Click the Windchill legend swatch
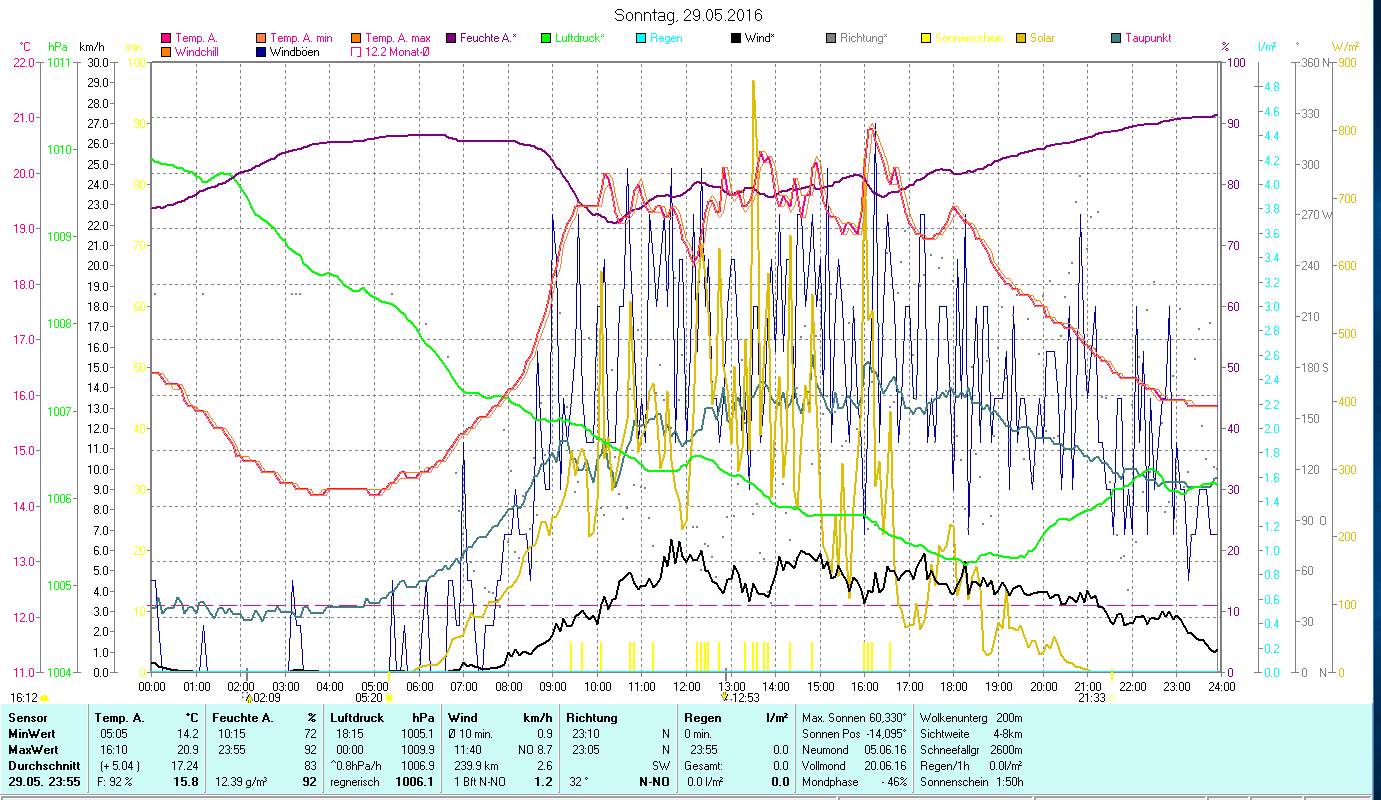The width and height of the screenshot is (1381, 800). [x=165, y=51]
